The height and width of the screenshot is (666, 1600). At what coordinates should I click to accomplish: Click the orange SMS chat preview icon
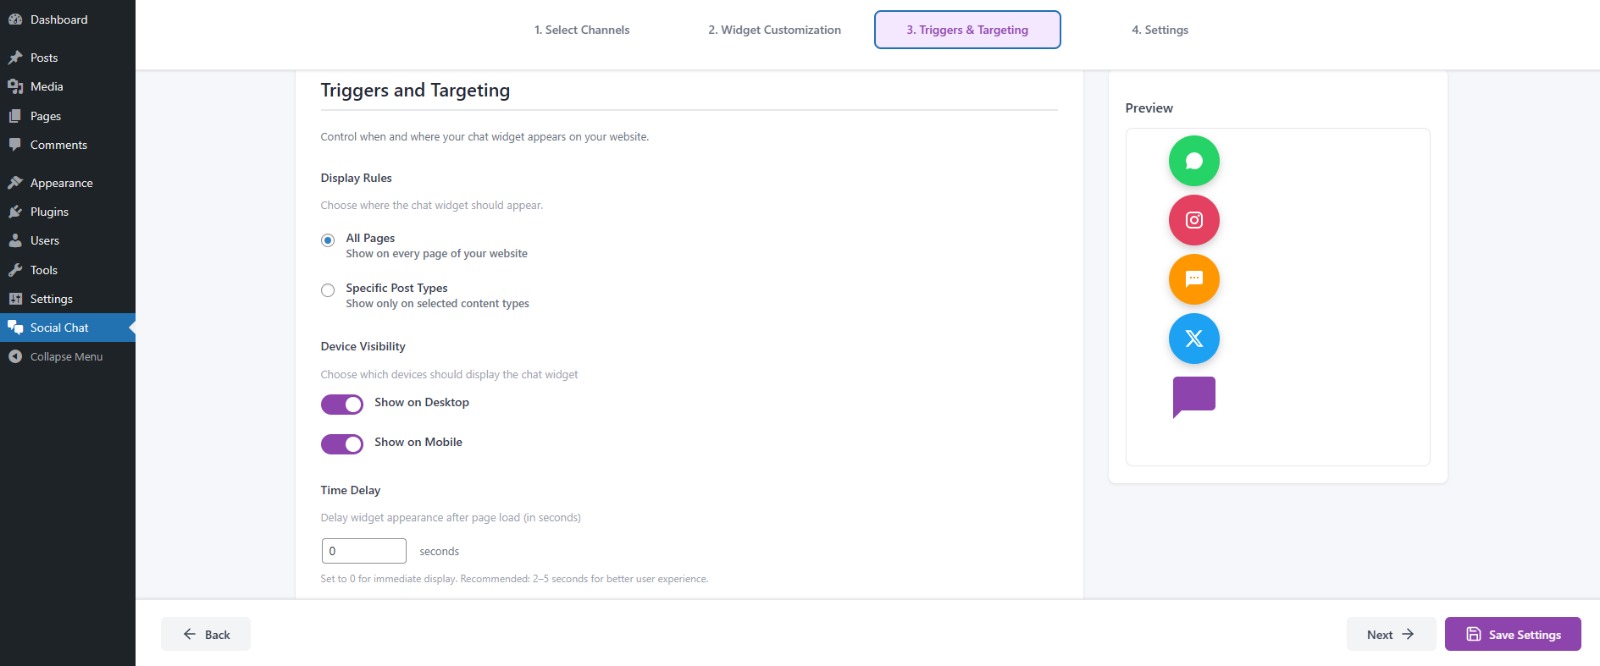[x=1194, y=279]
